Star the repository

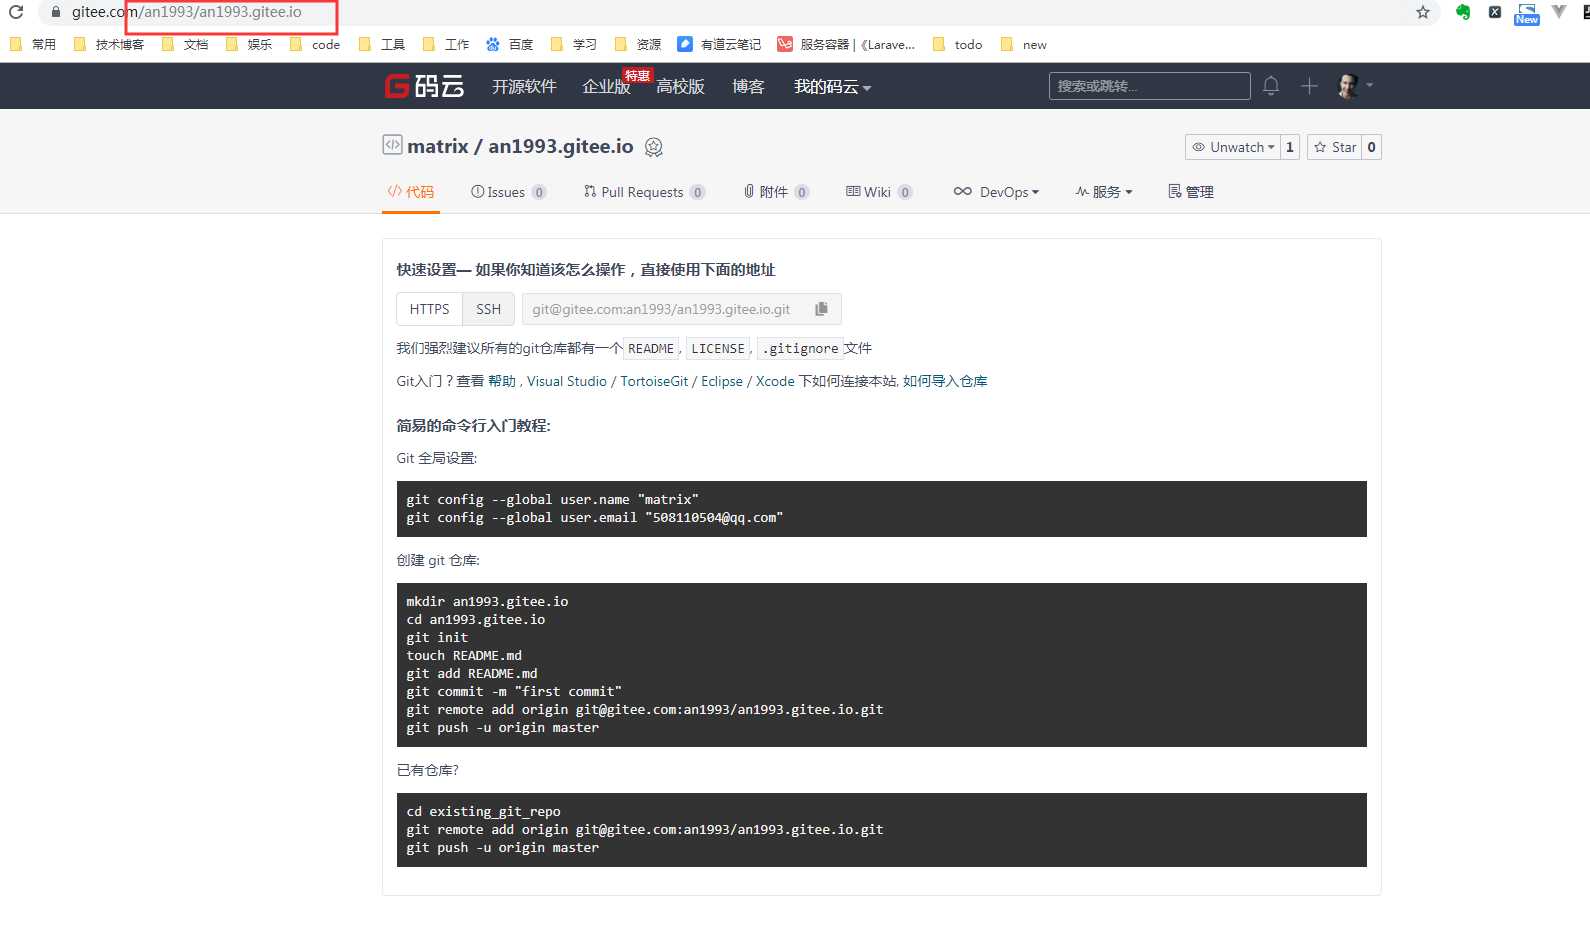click(1335, 147)
